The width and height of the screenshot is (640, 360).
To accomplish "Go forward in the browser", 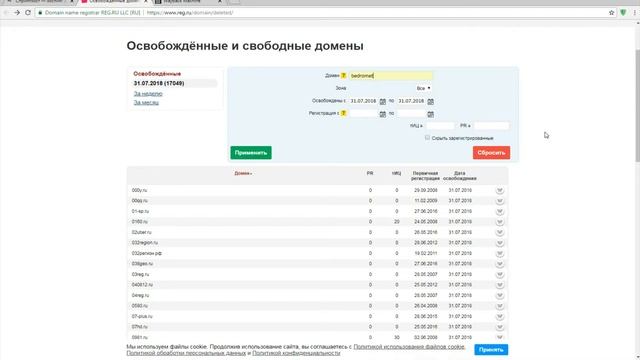I will tap(17, 13).
